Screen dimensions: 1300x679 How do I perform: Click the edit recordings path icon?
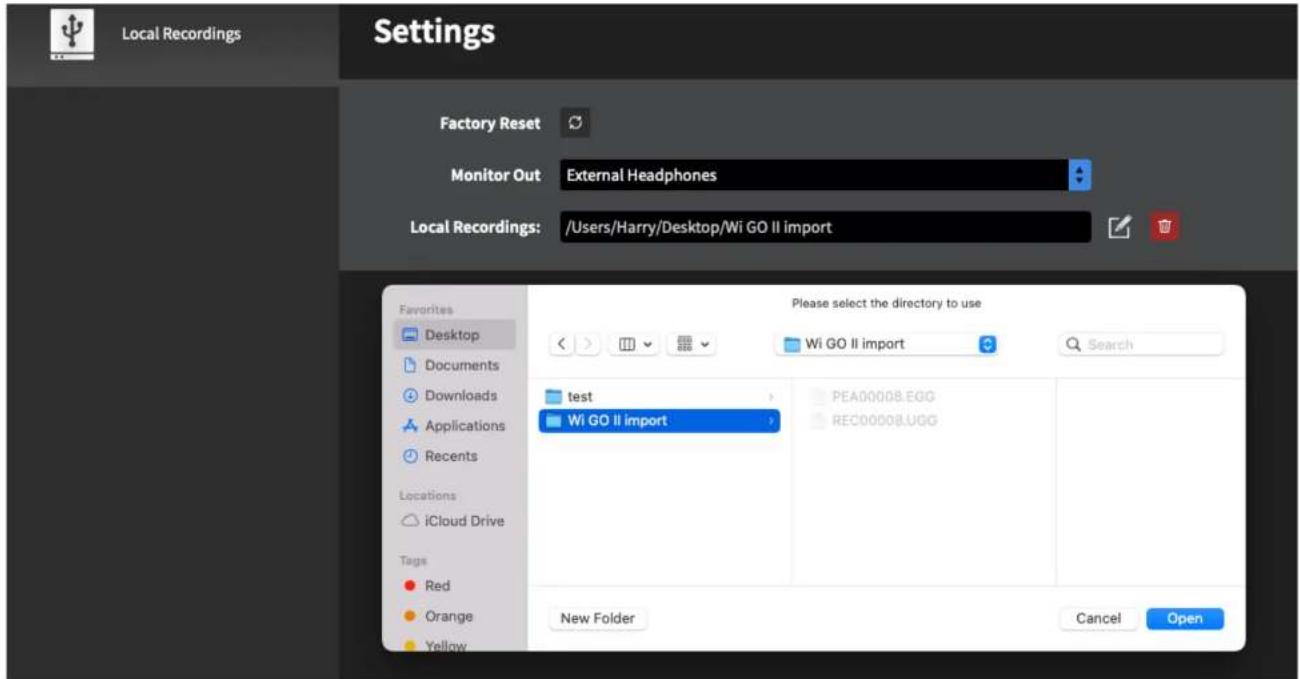(x=1119, y=227)
